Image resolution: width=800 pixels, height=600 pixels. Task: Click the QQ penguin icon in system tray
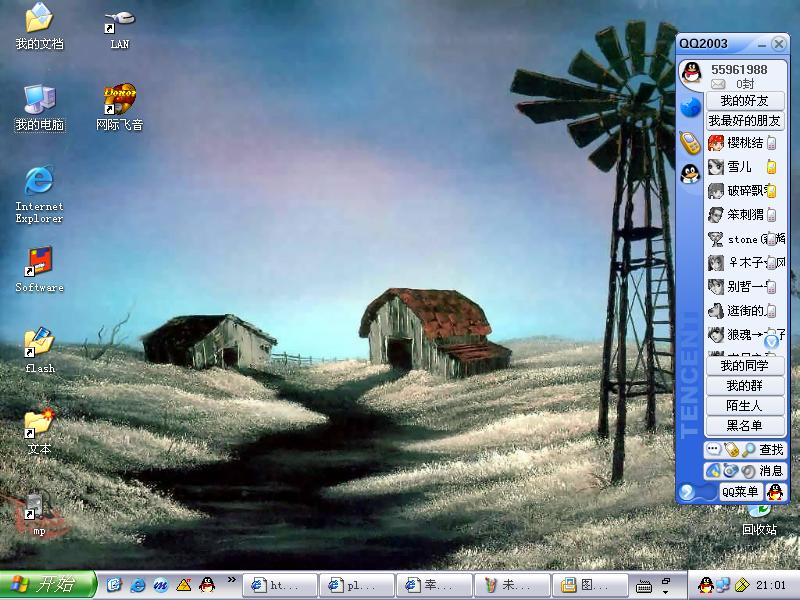coord(706,585)
